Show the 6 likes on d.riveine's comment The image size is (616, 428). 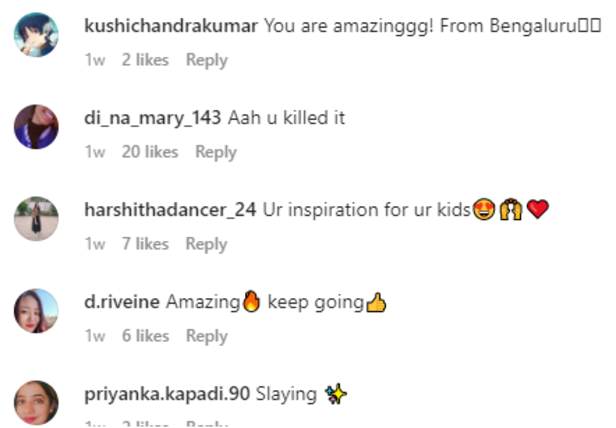[x=146, y=336]
